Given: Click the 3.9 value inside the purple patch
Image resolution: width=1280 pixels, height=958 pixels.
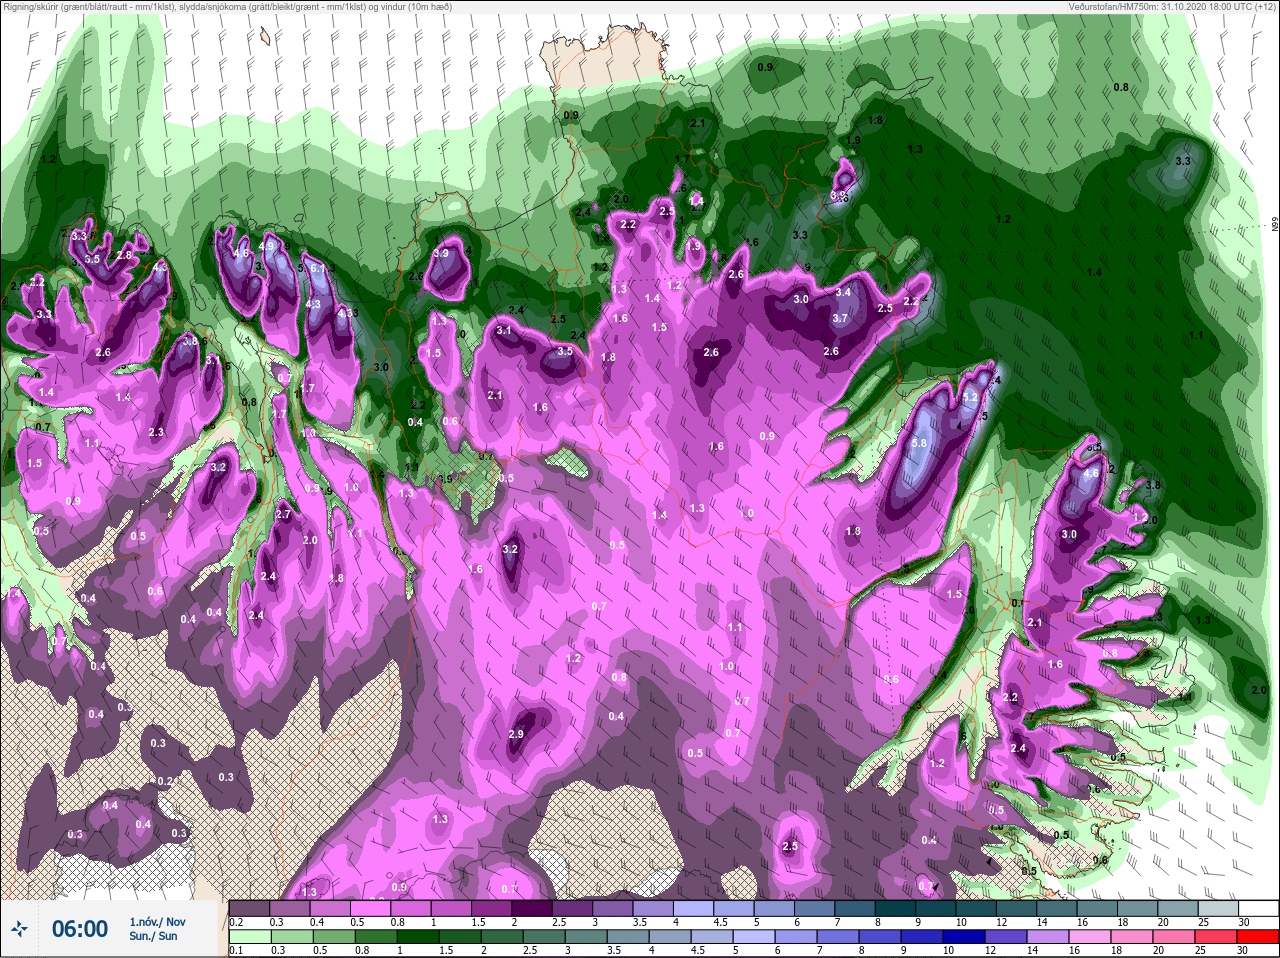Looking at the screenshot, I should (441, 255).
